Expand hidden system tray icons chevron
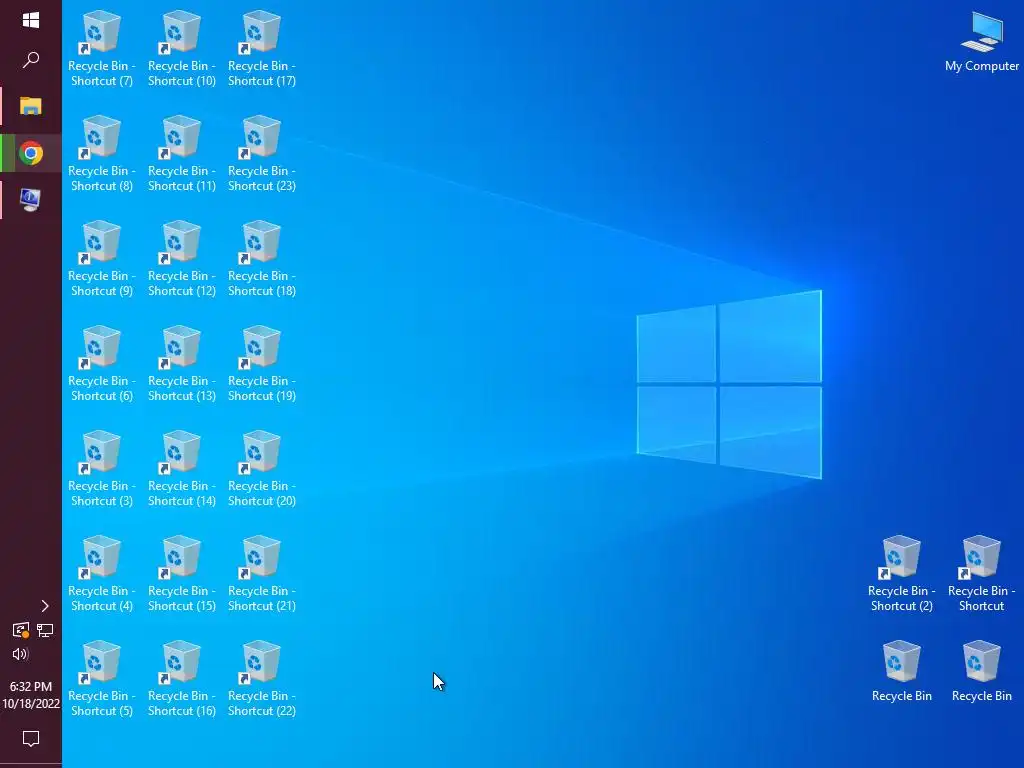The height and width of the screenshot is (768, 1024). pyautogui.click(x=44, y=606)
